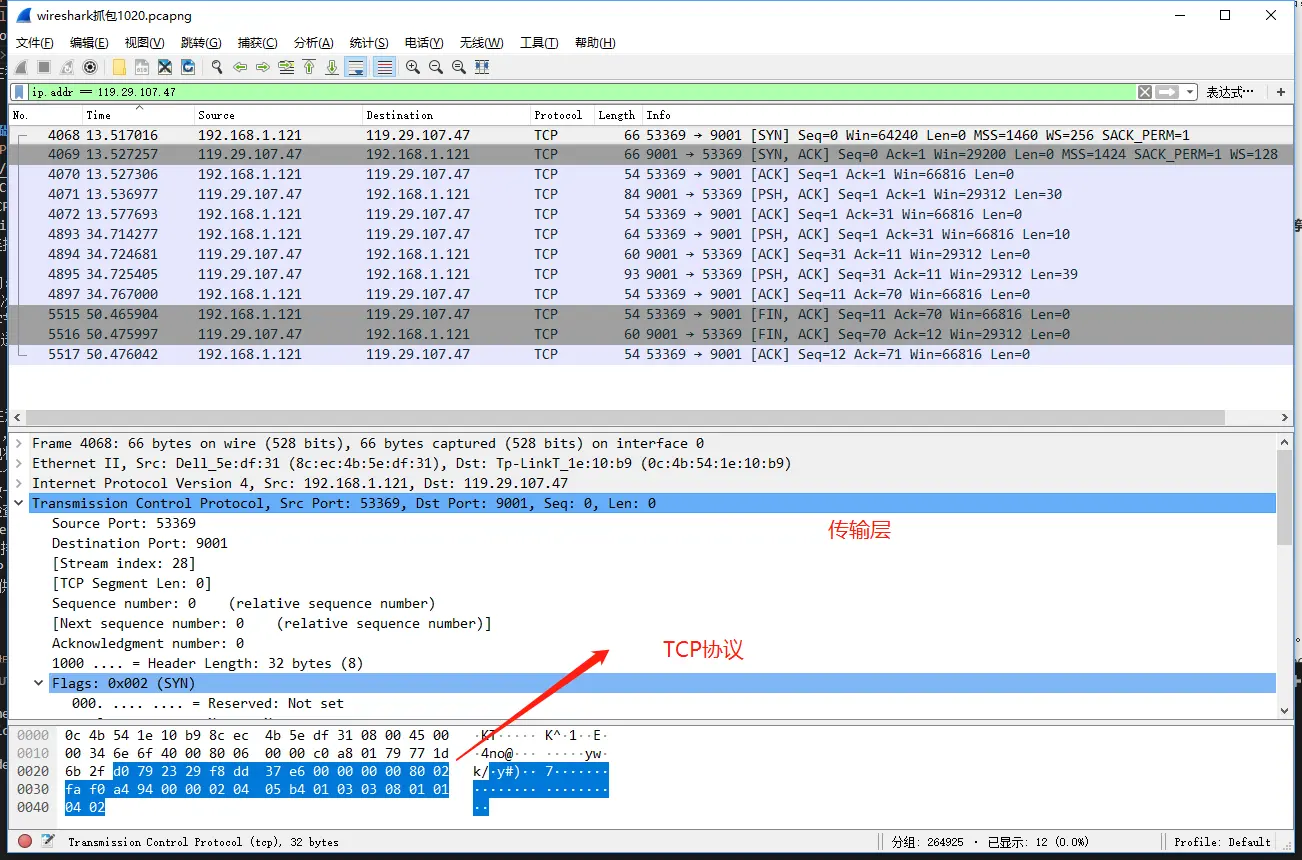The width and height of the screenshot is (1302, 860).
Task: Select the Source Port: 53369 line
Action: coord(124,523)
